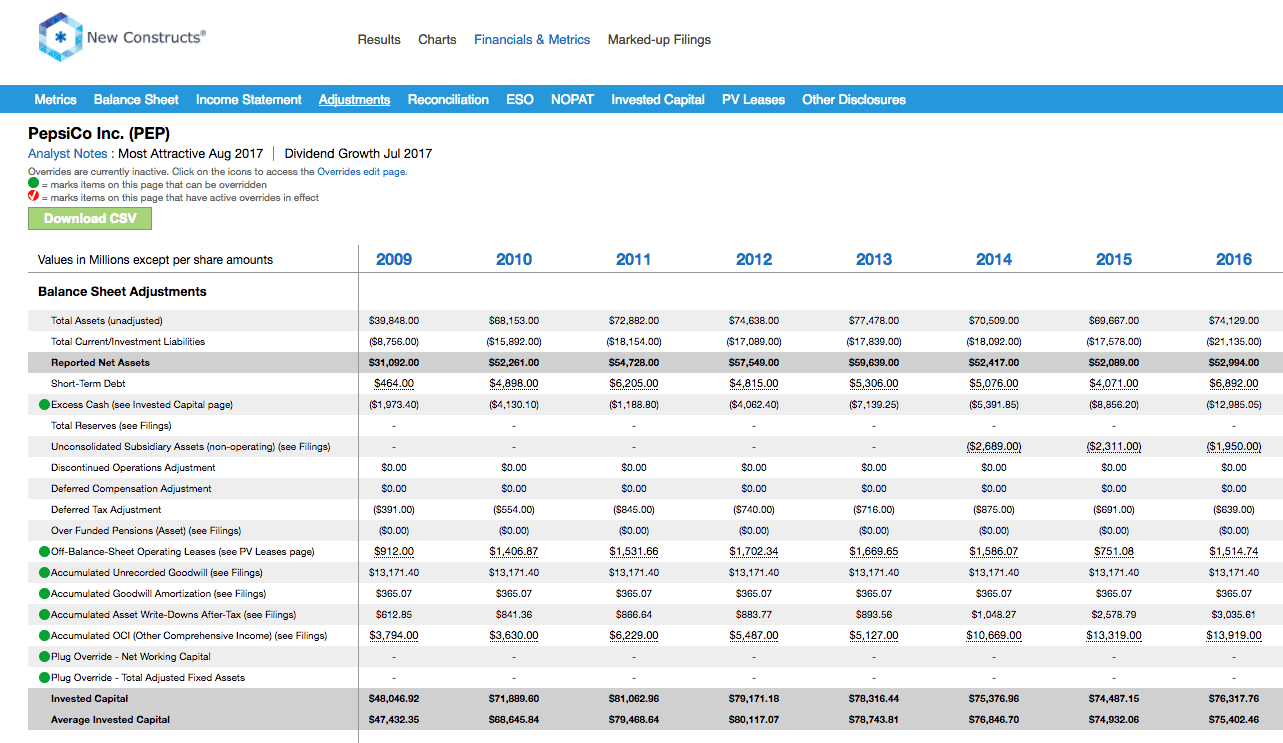Open the PV Leases tab

coord(753,100)
